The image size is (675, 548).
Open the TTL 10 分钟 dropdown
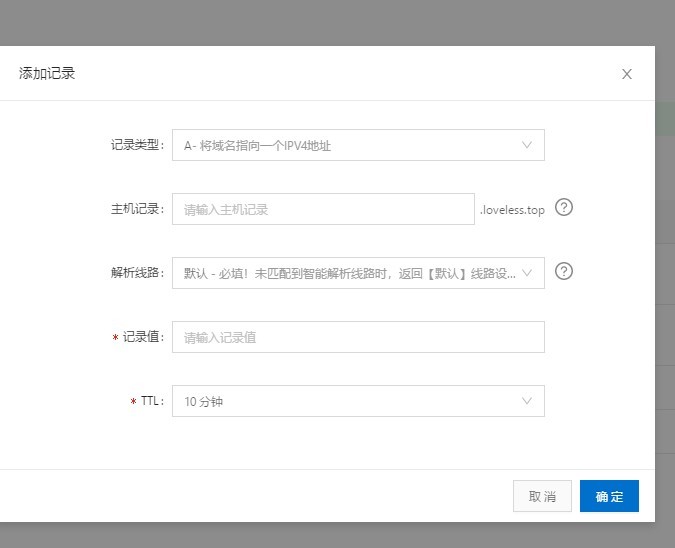[358, 401]
